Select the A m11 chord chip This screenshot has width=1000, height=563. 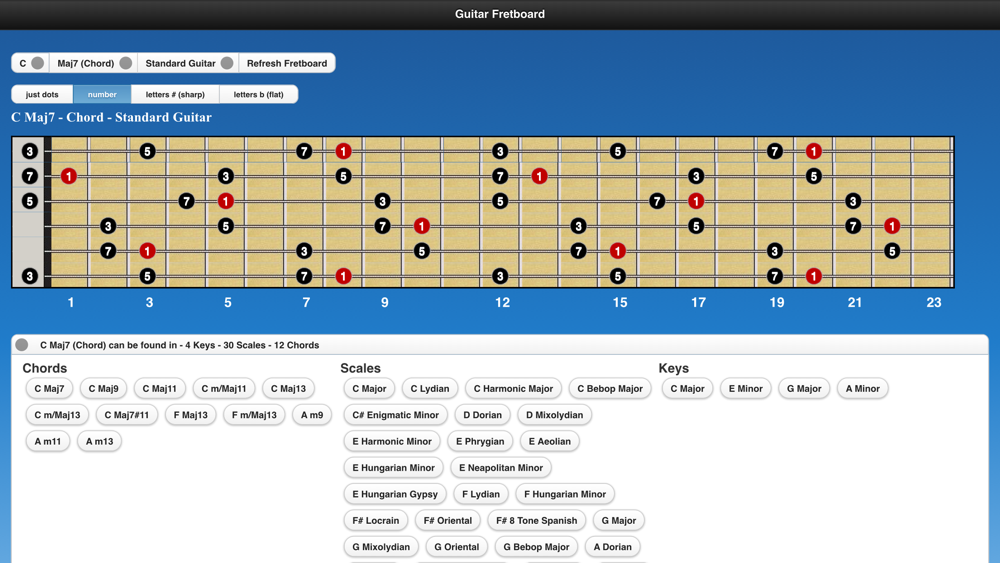pyautogui.click(x=48, y=441)
